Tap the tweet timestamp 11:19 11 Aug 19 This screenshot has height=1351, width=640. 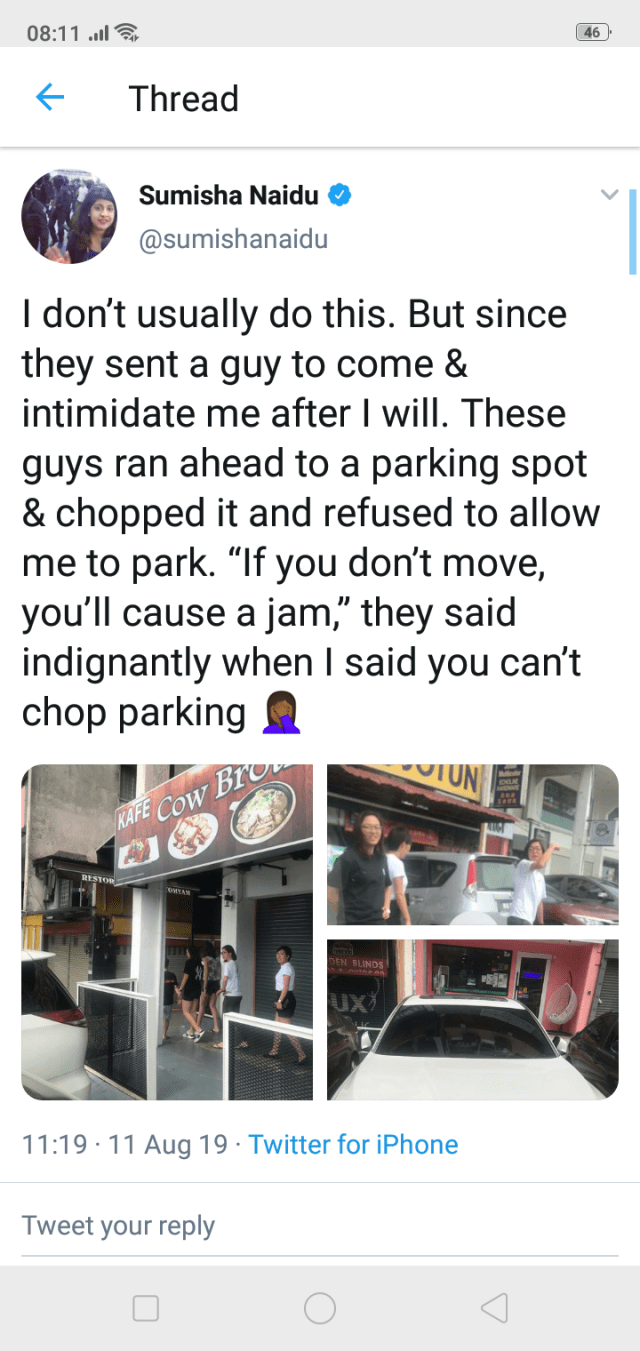(x=125, y=1145)
